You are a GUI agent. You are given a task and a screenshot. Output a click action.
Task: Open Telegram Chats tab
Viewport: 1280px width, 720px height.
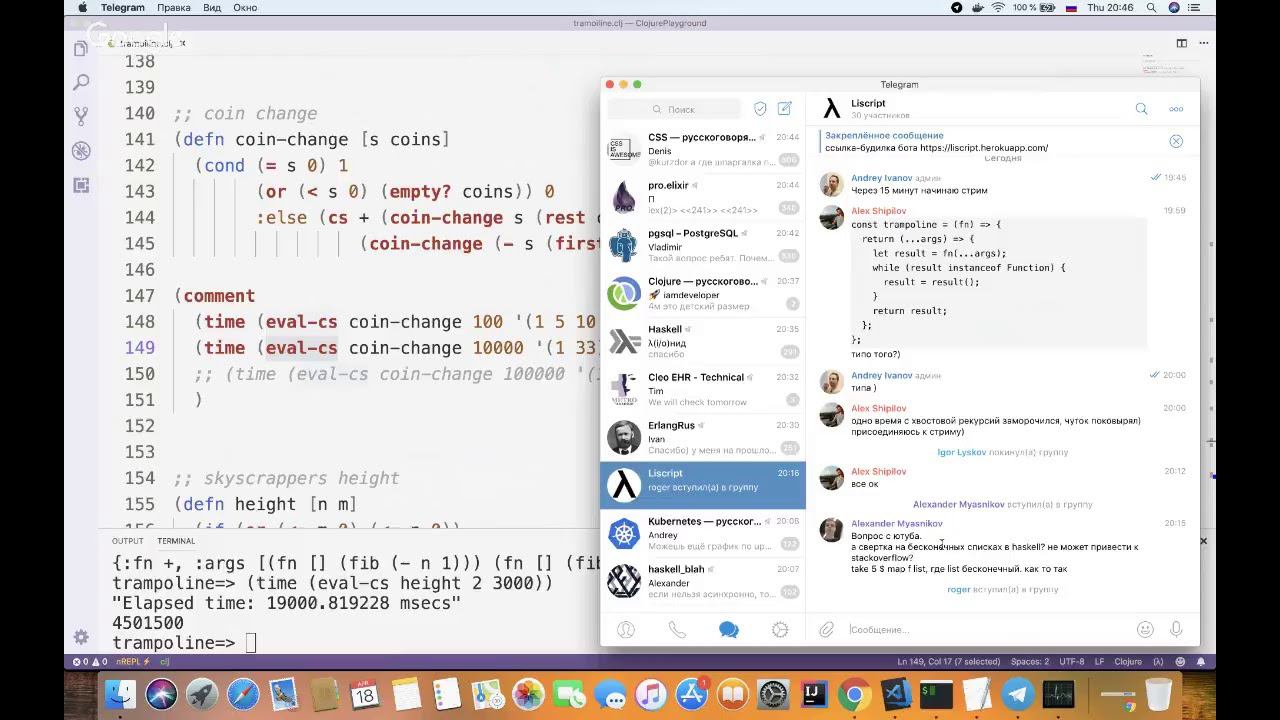click(x=729, y=629)
